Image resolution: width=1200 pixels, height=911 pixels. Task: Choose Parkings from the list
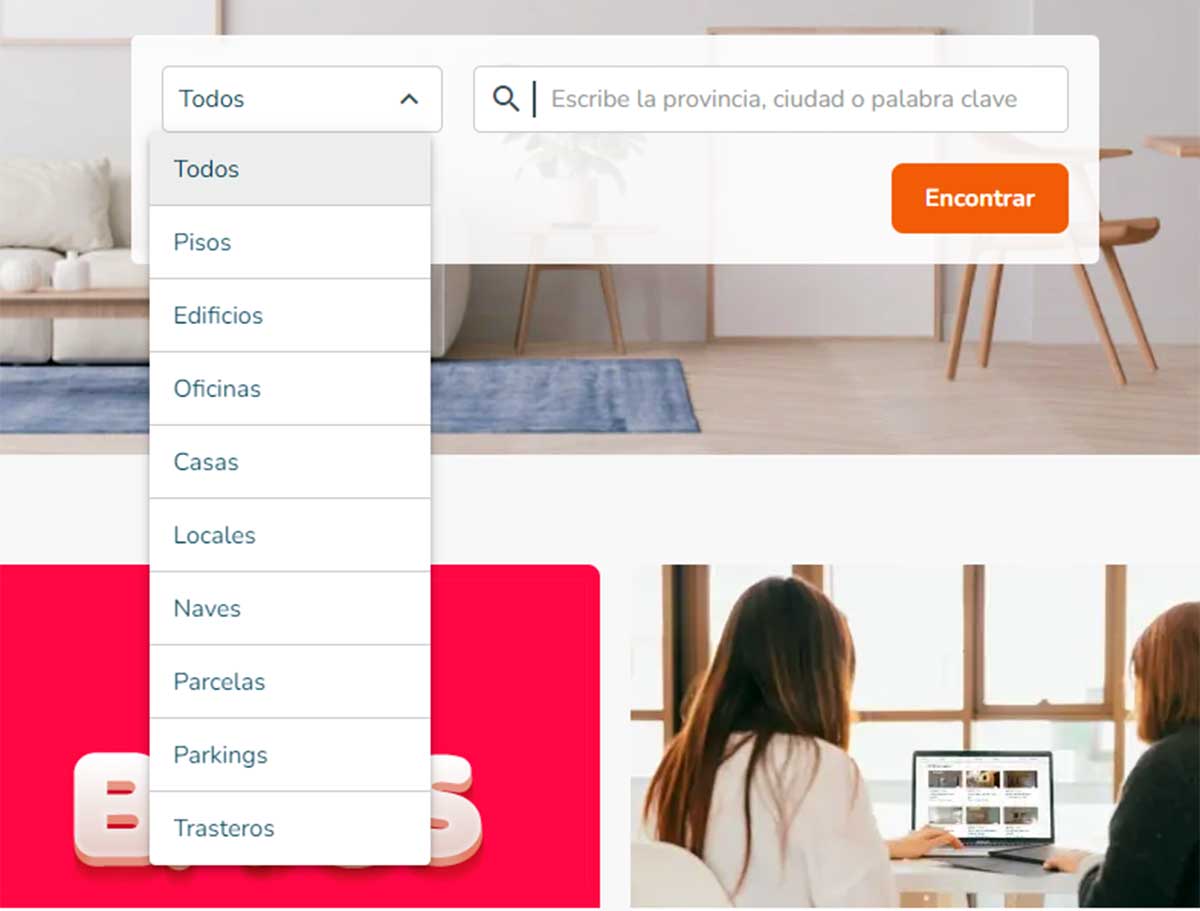tap(290, 754)
